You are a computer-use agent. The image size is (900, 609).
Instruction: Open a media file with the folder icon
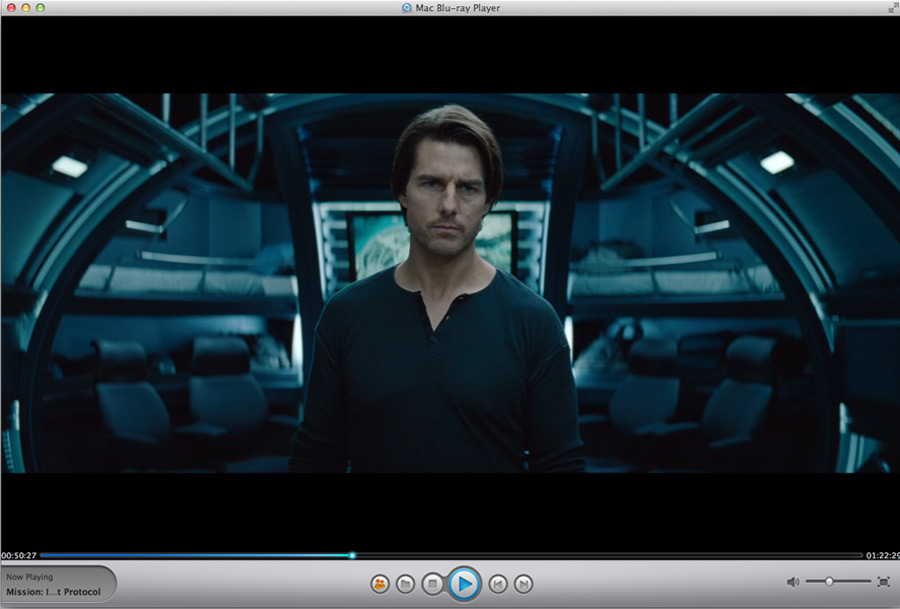click(406, 583)
